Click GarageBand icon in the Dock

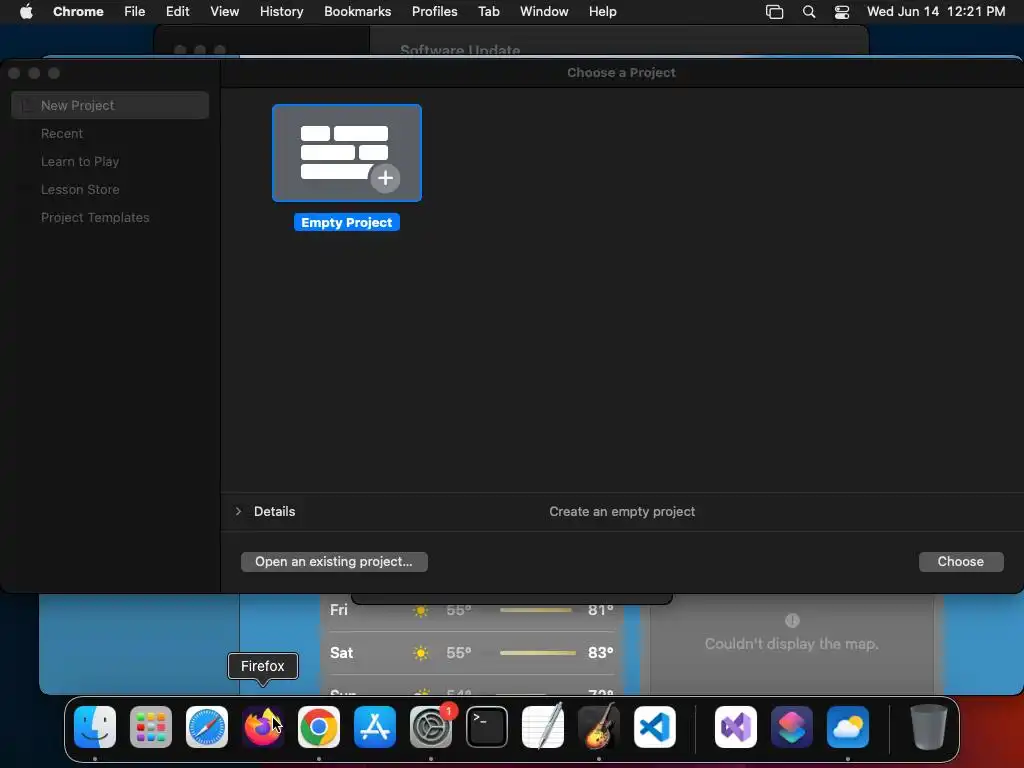[599, 727]
